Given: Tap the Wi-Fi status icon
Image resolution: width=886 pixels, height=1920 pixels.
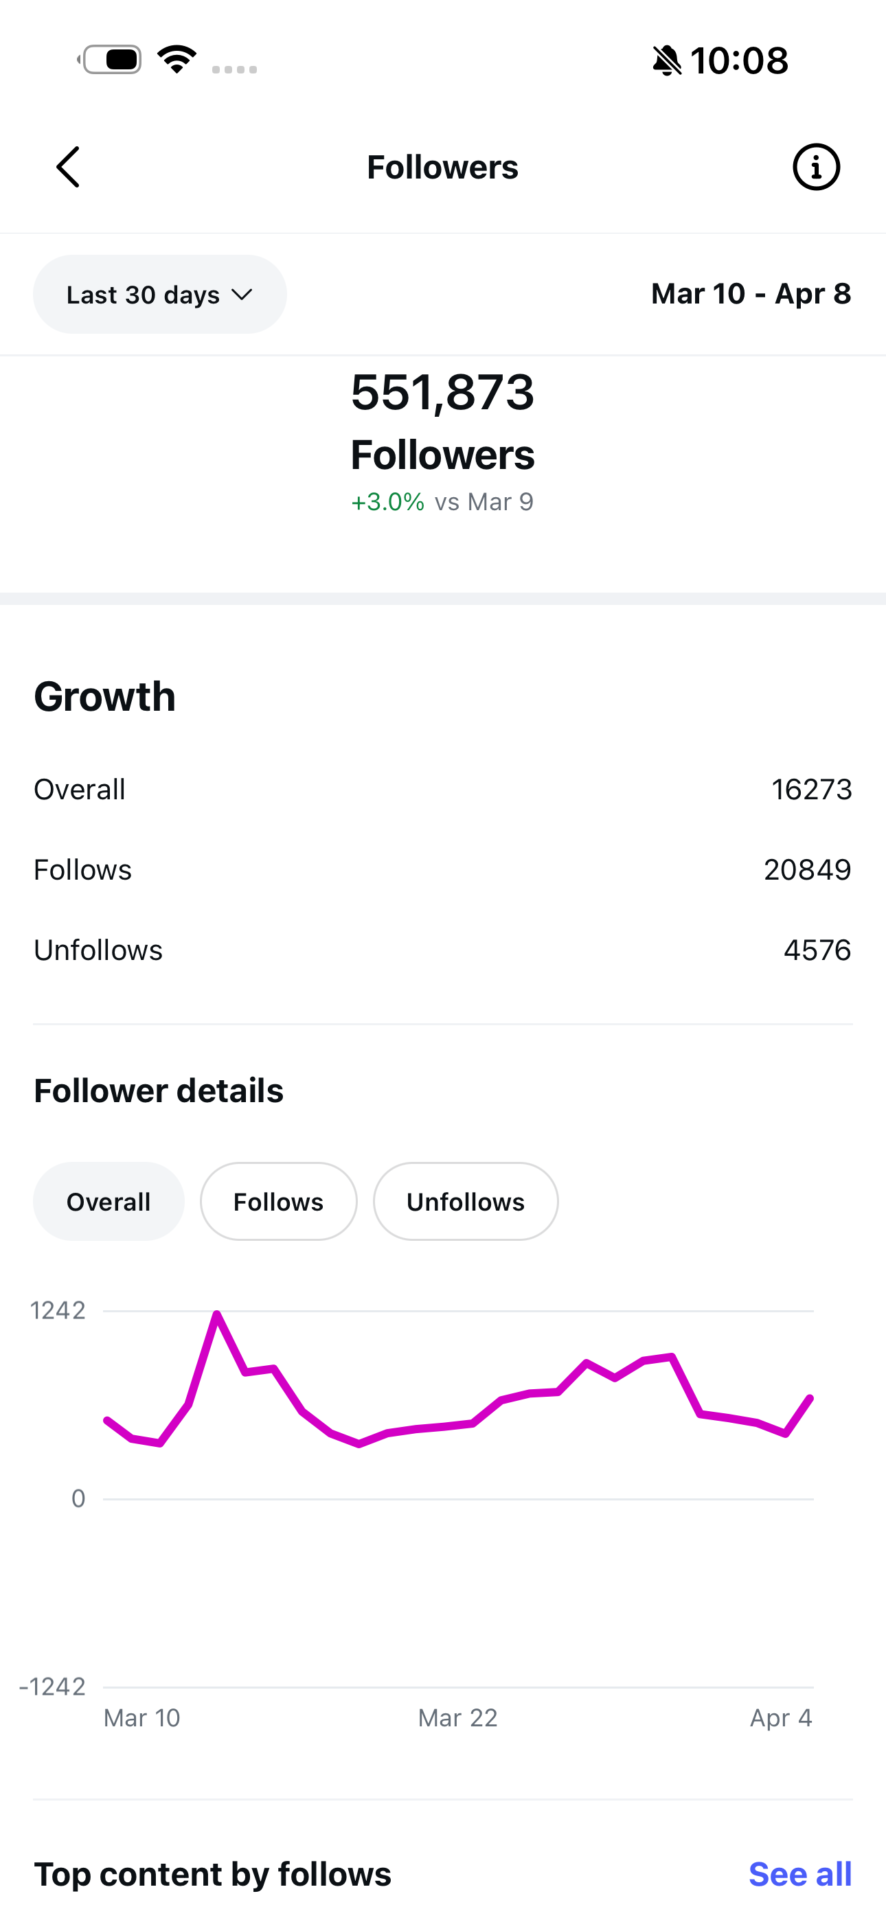Looking at the screenshot, I should (177, 60).
